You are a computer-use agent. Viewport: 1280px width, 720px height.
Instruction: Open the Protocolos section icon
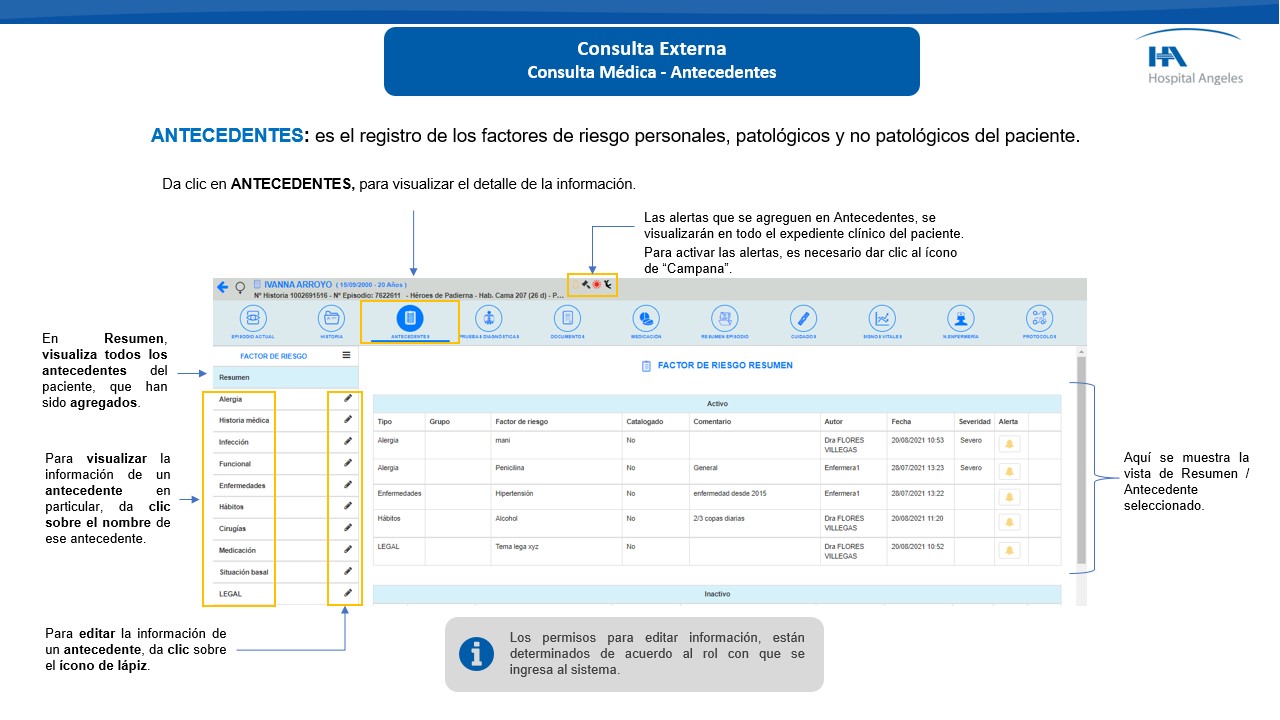click(x=1040, y=318)
